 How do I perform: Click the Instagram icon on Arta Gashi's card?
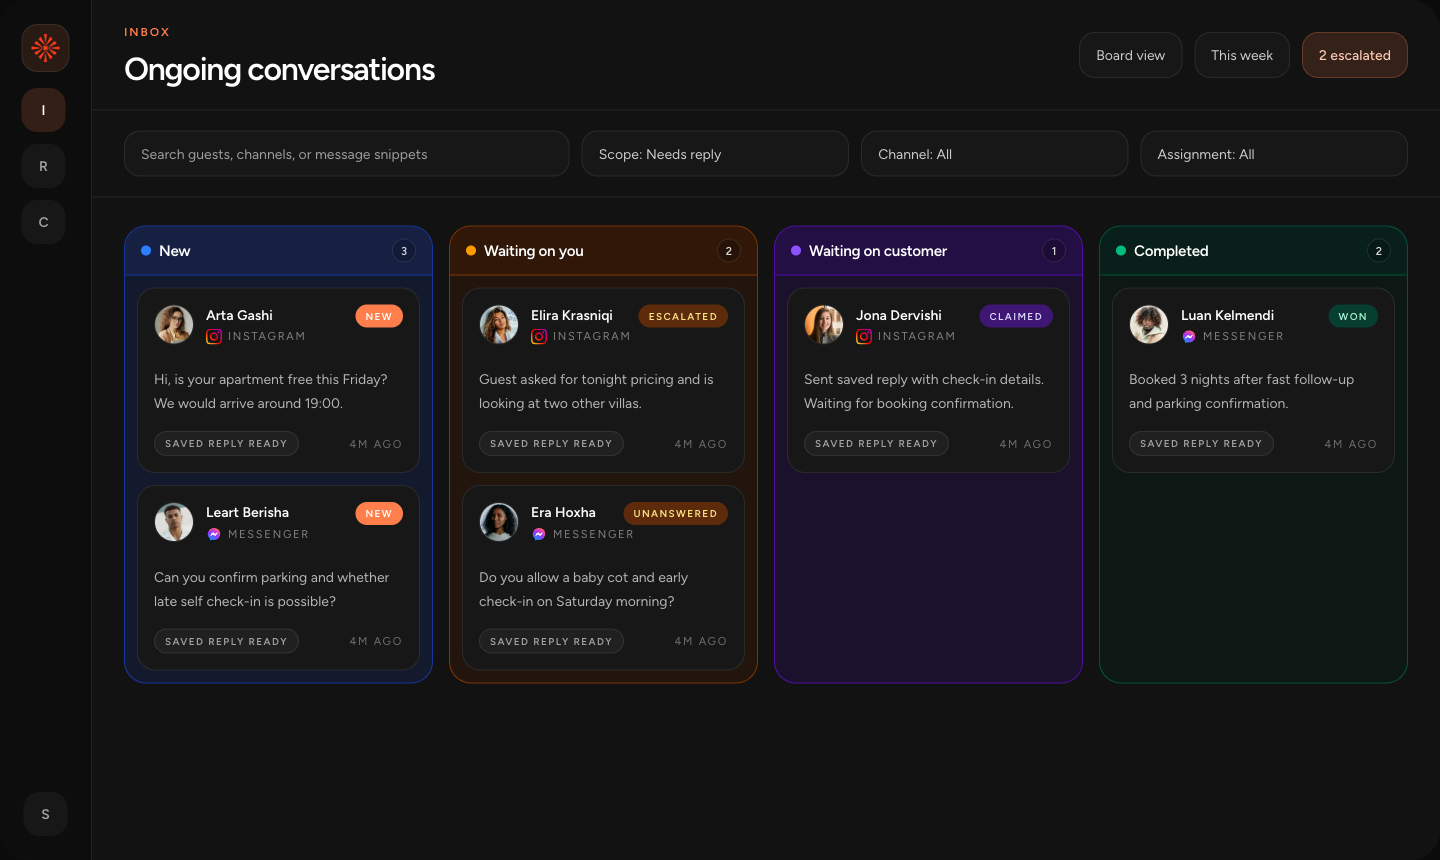tap(214, 337)
